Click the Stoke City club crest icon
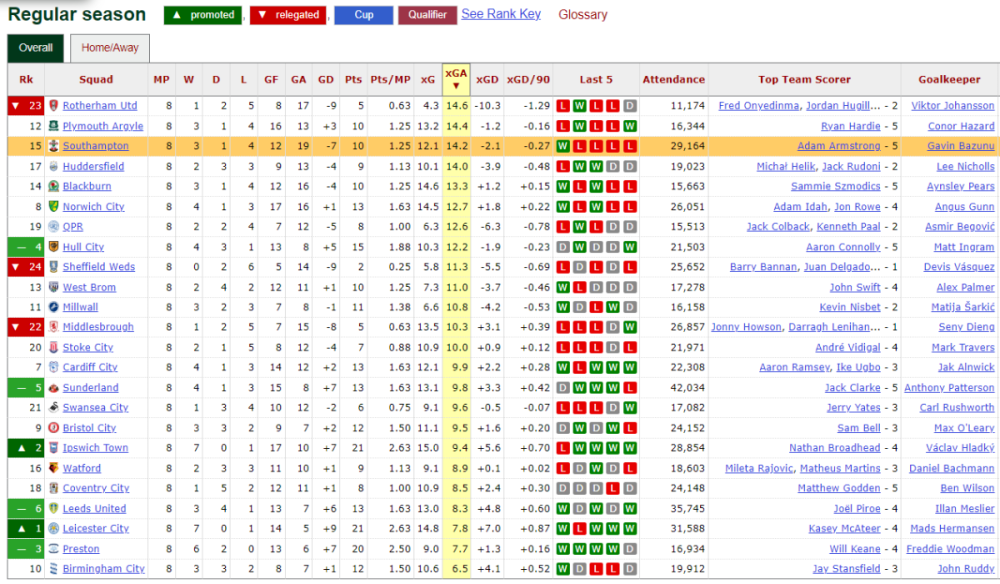This screenshot has height=584, width=1000. coord(53,347)
